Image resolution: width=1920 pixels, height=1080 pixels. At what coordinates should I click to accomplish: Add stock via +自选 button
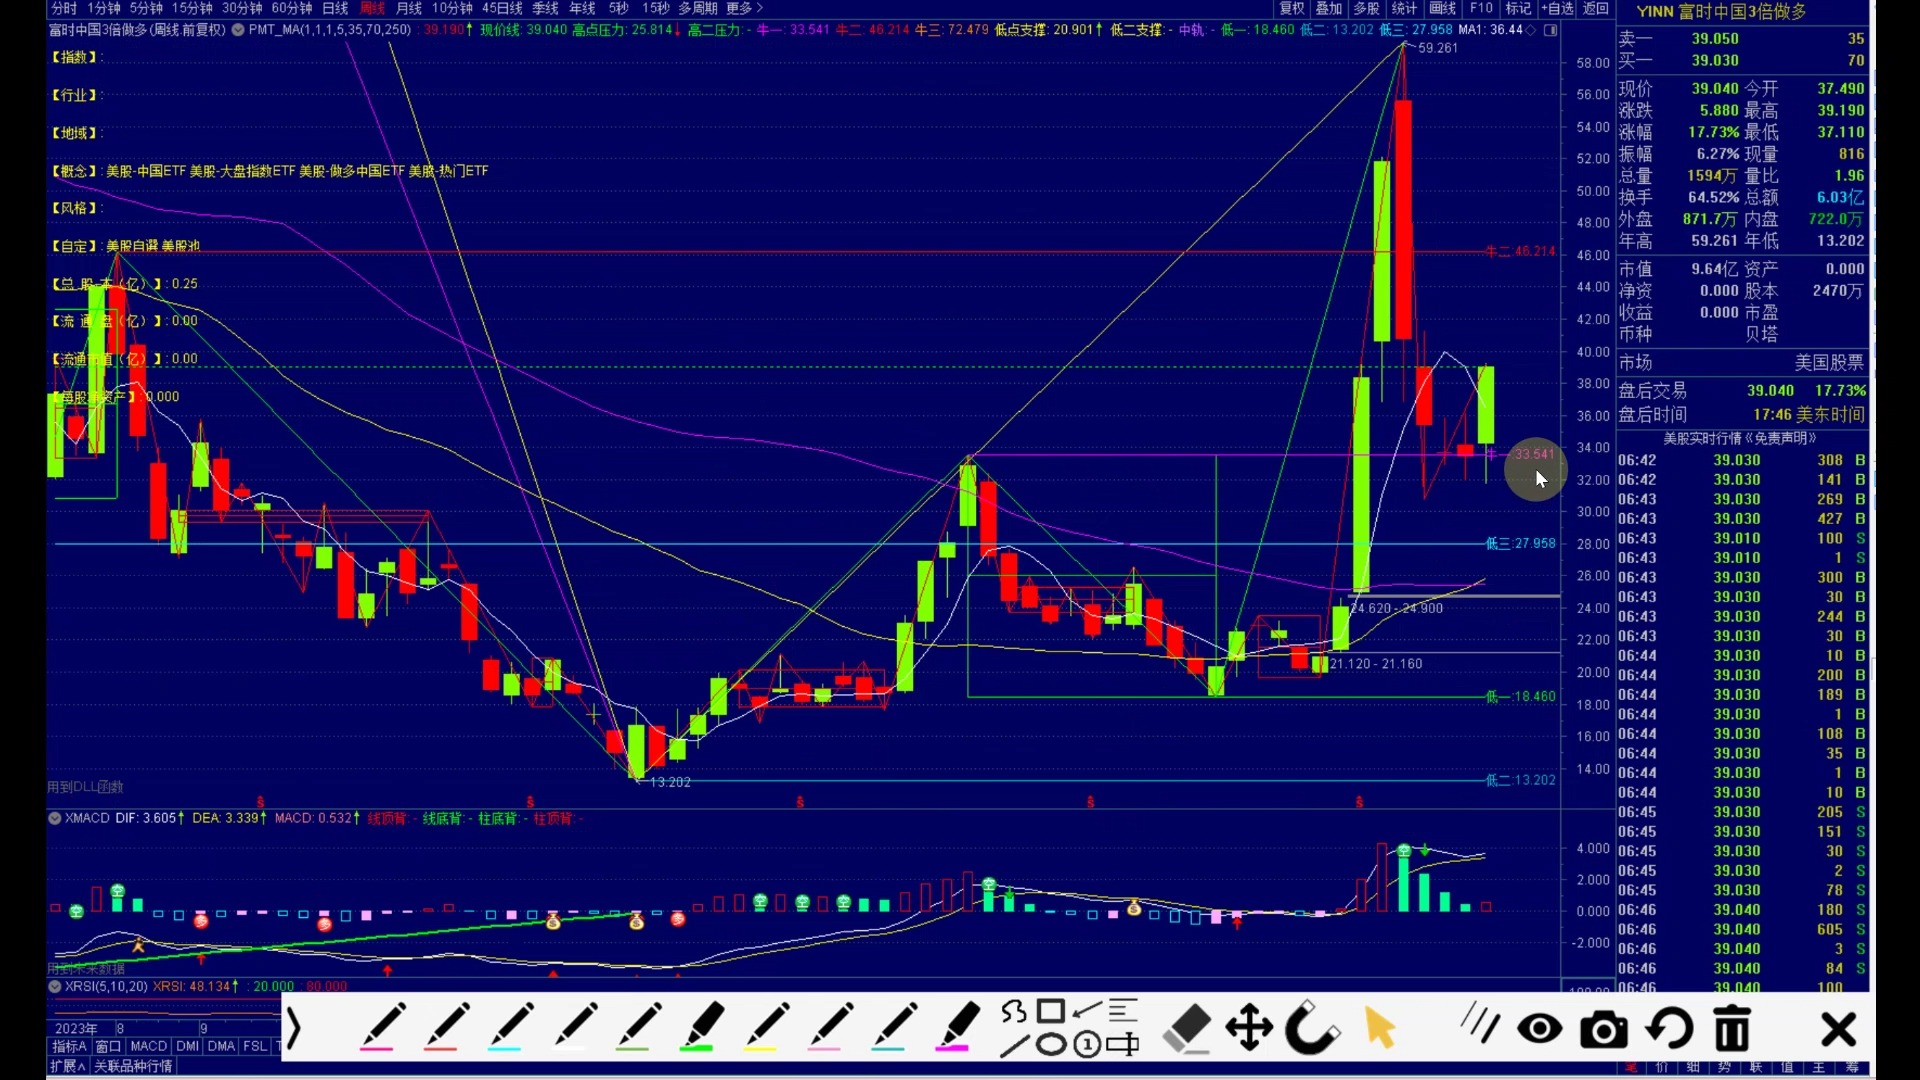click(1558, 8)
